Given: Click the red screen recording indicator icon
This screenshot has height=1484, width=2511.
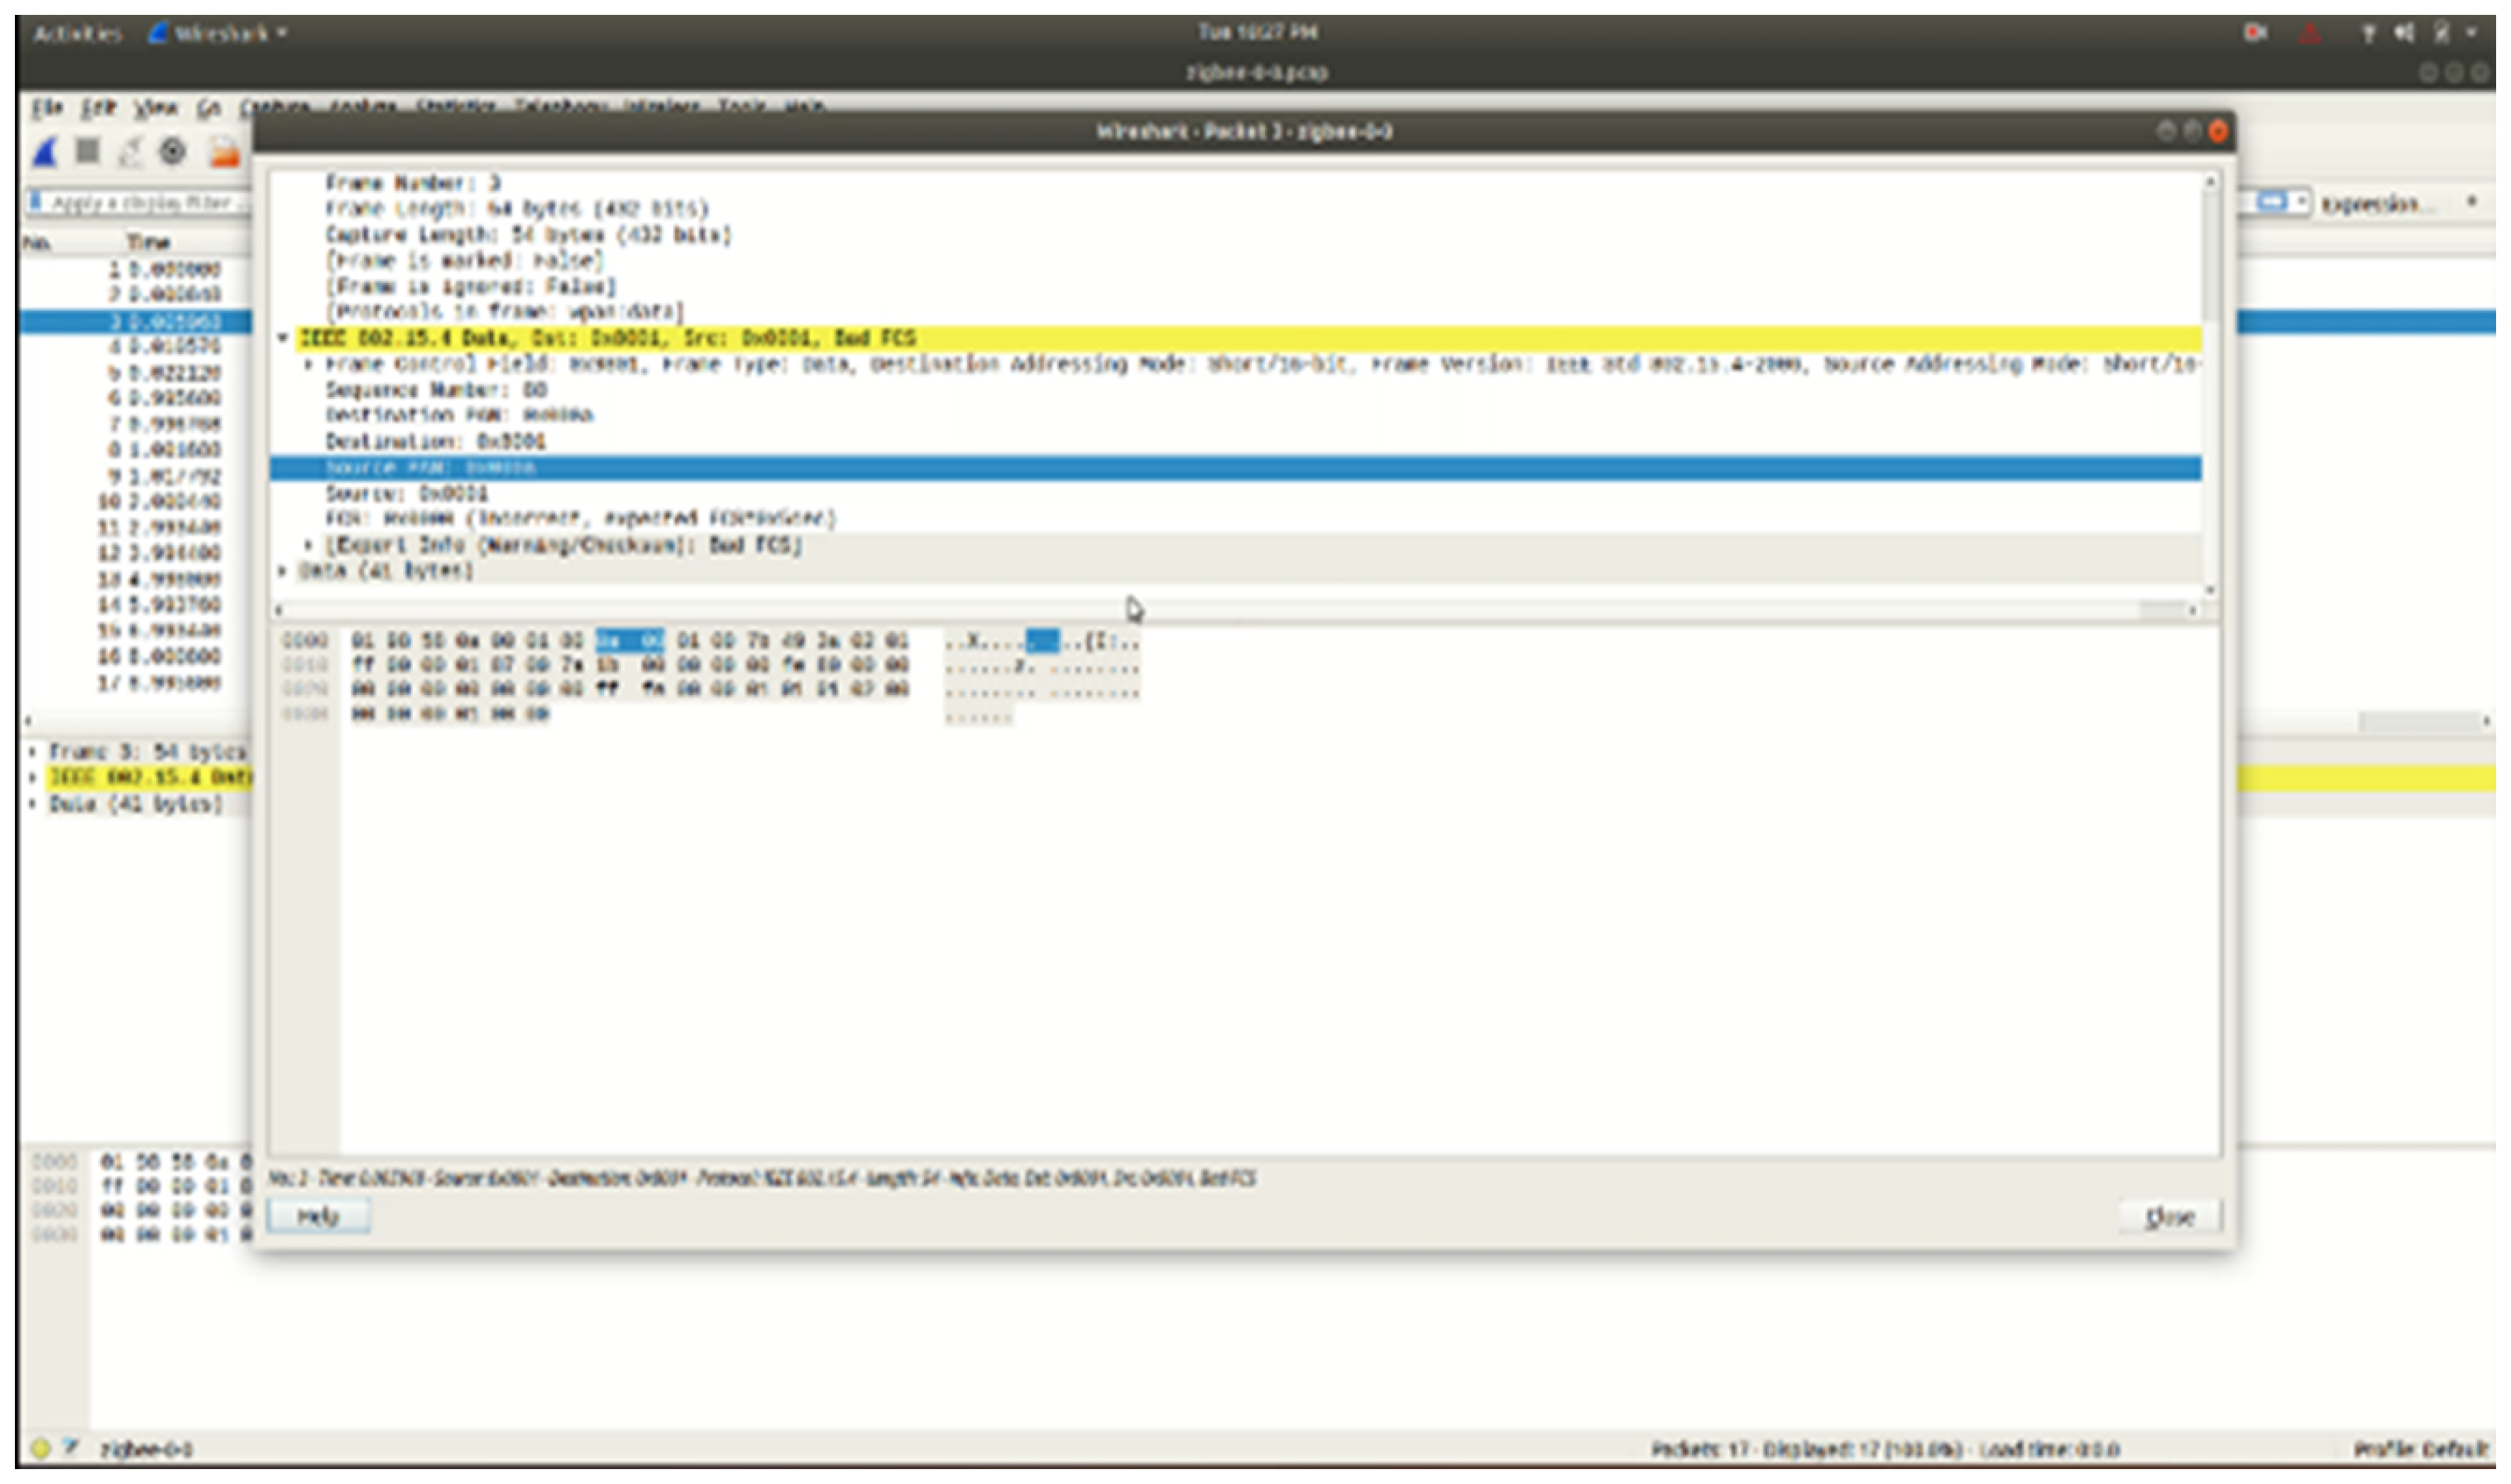Looking at the screenshot, I should [x=2255, y=34].
